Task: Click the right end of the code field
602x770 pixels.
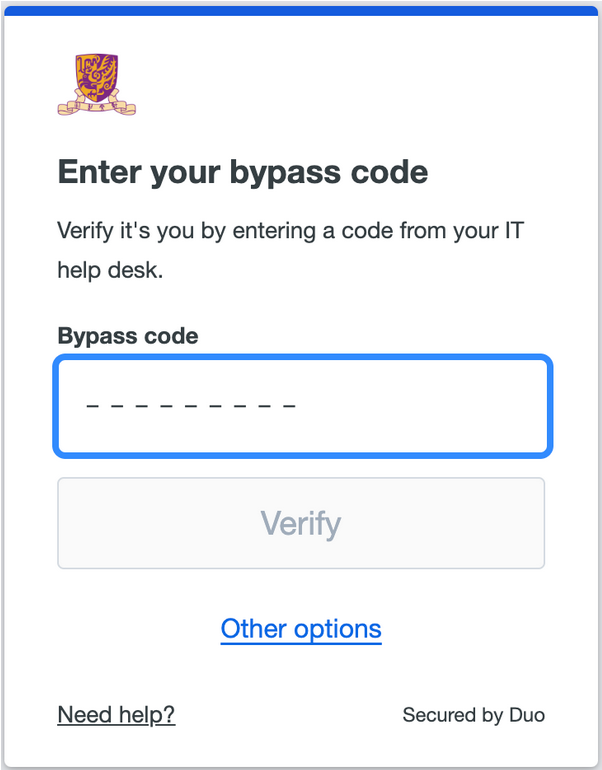Action: click(x=520, y=406)
